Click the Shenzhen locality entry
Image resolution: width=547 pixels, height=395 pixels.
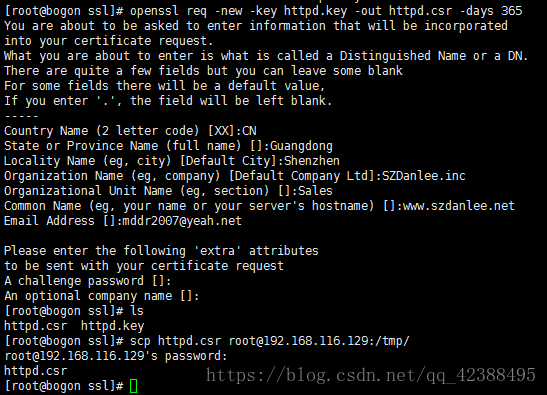click(312, 161)
